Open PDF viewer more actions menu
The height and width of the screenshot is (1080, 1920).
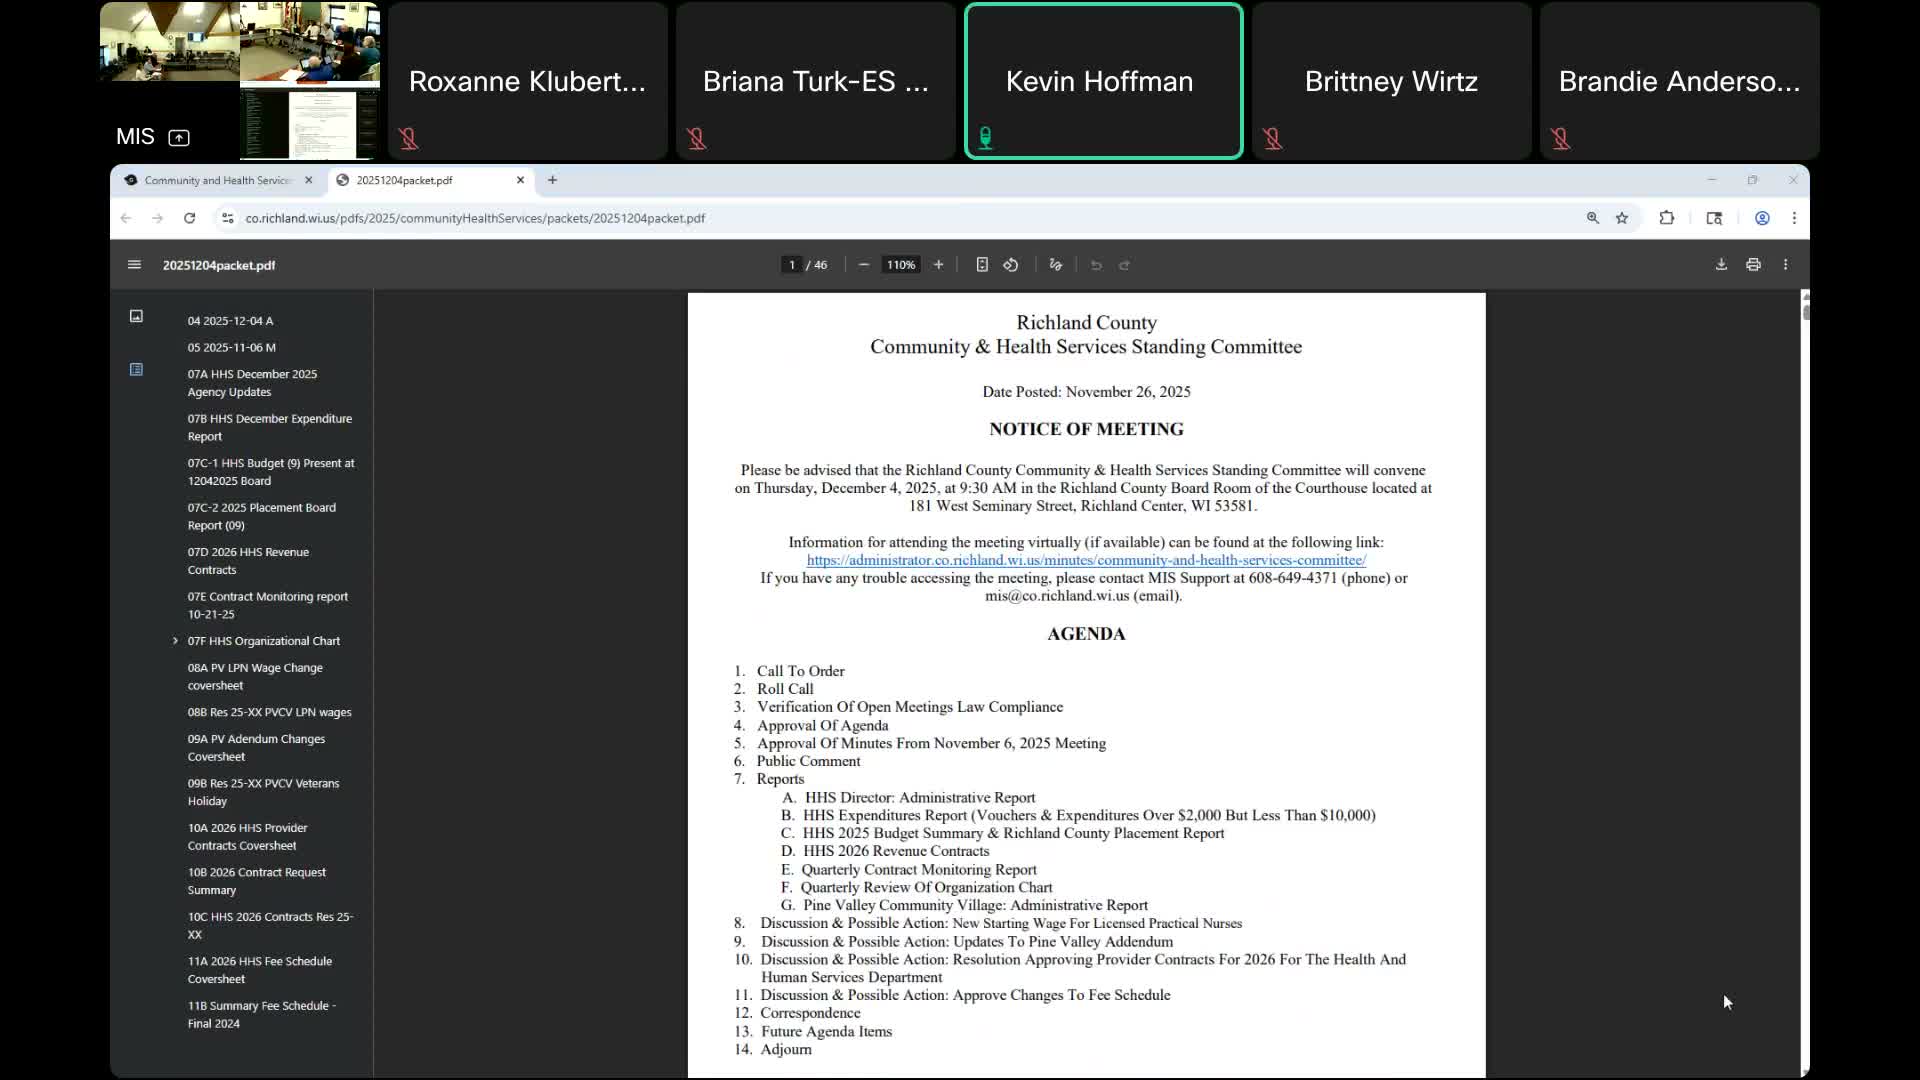pyautogui.click(x=1785, y=265)
